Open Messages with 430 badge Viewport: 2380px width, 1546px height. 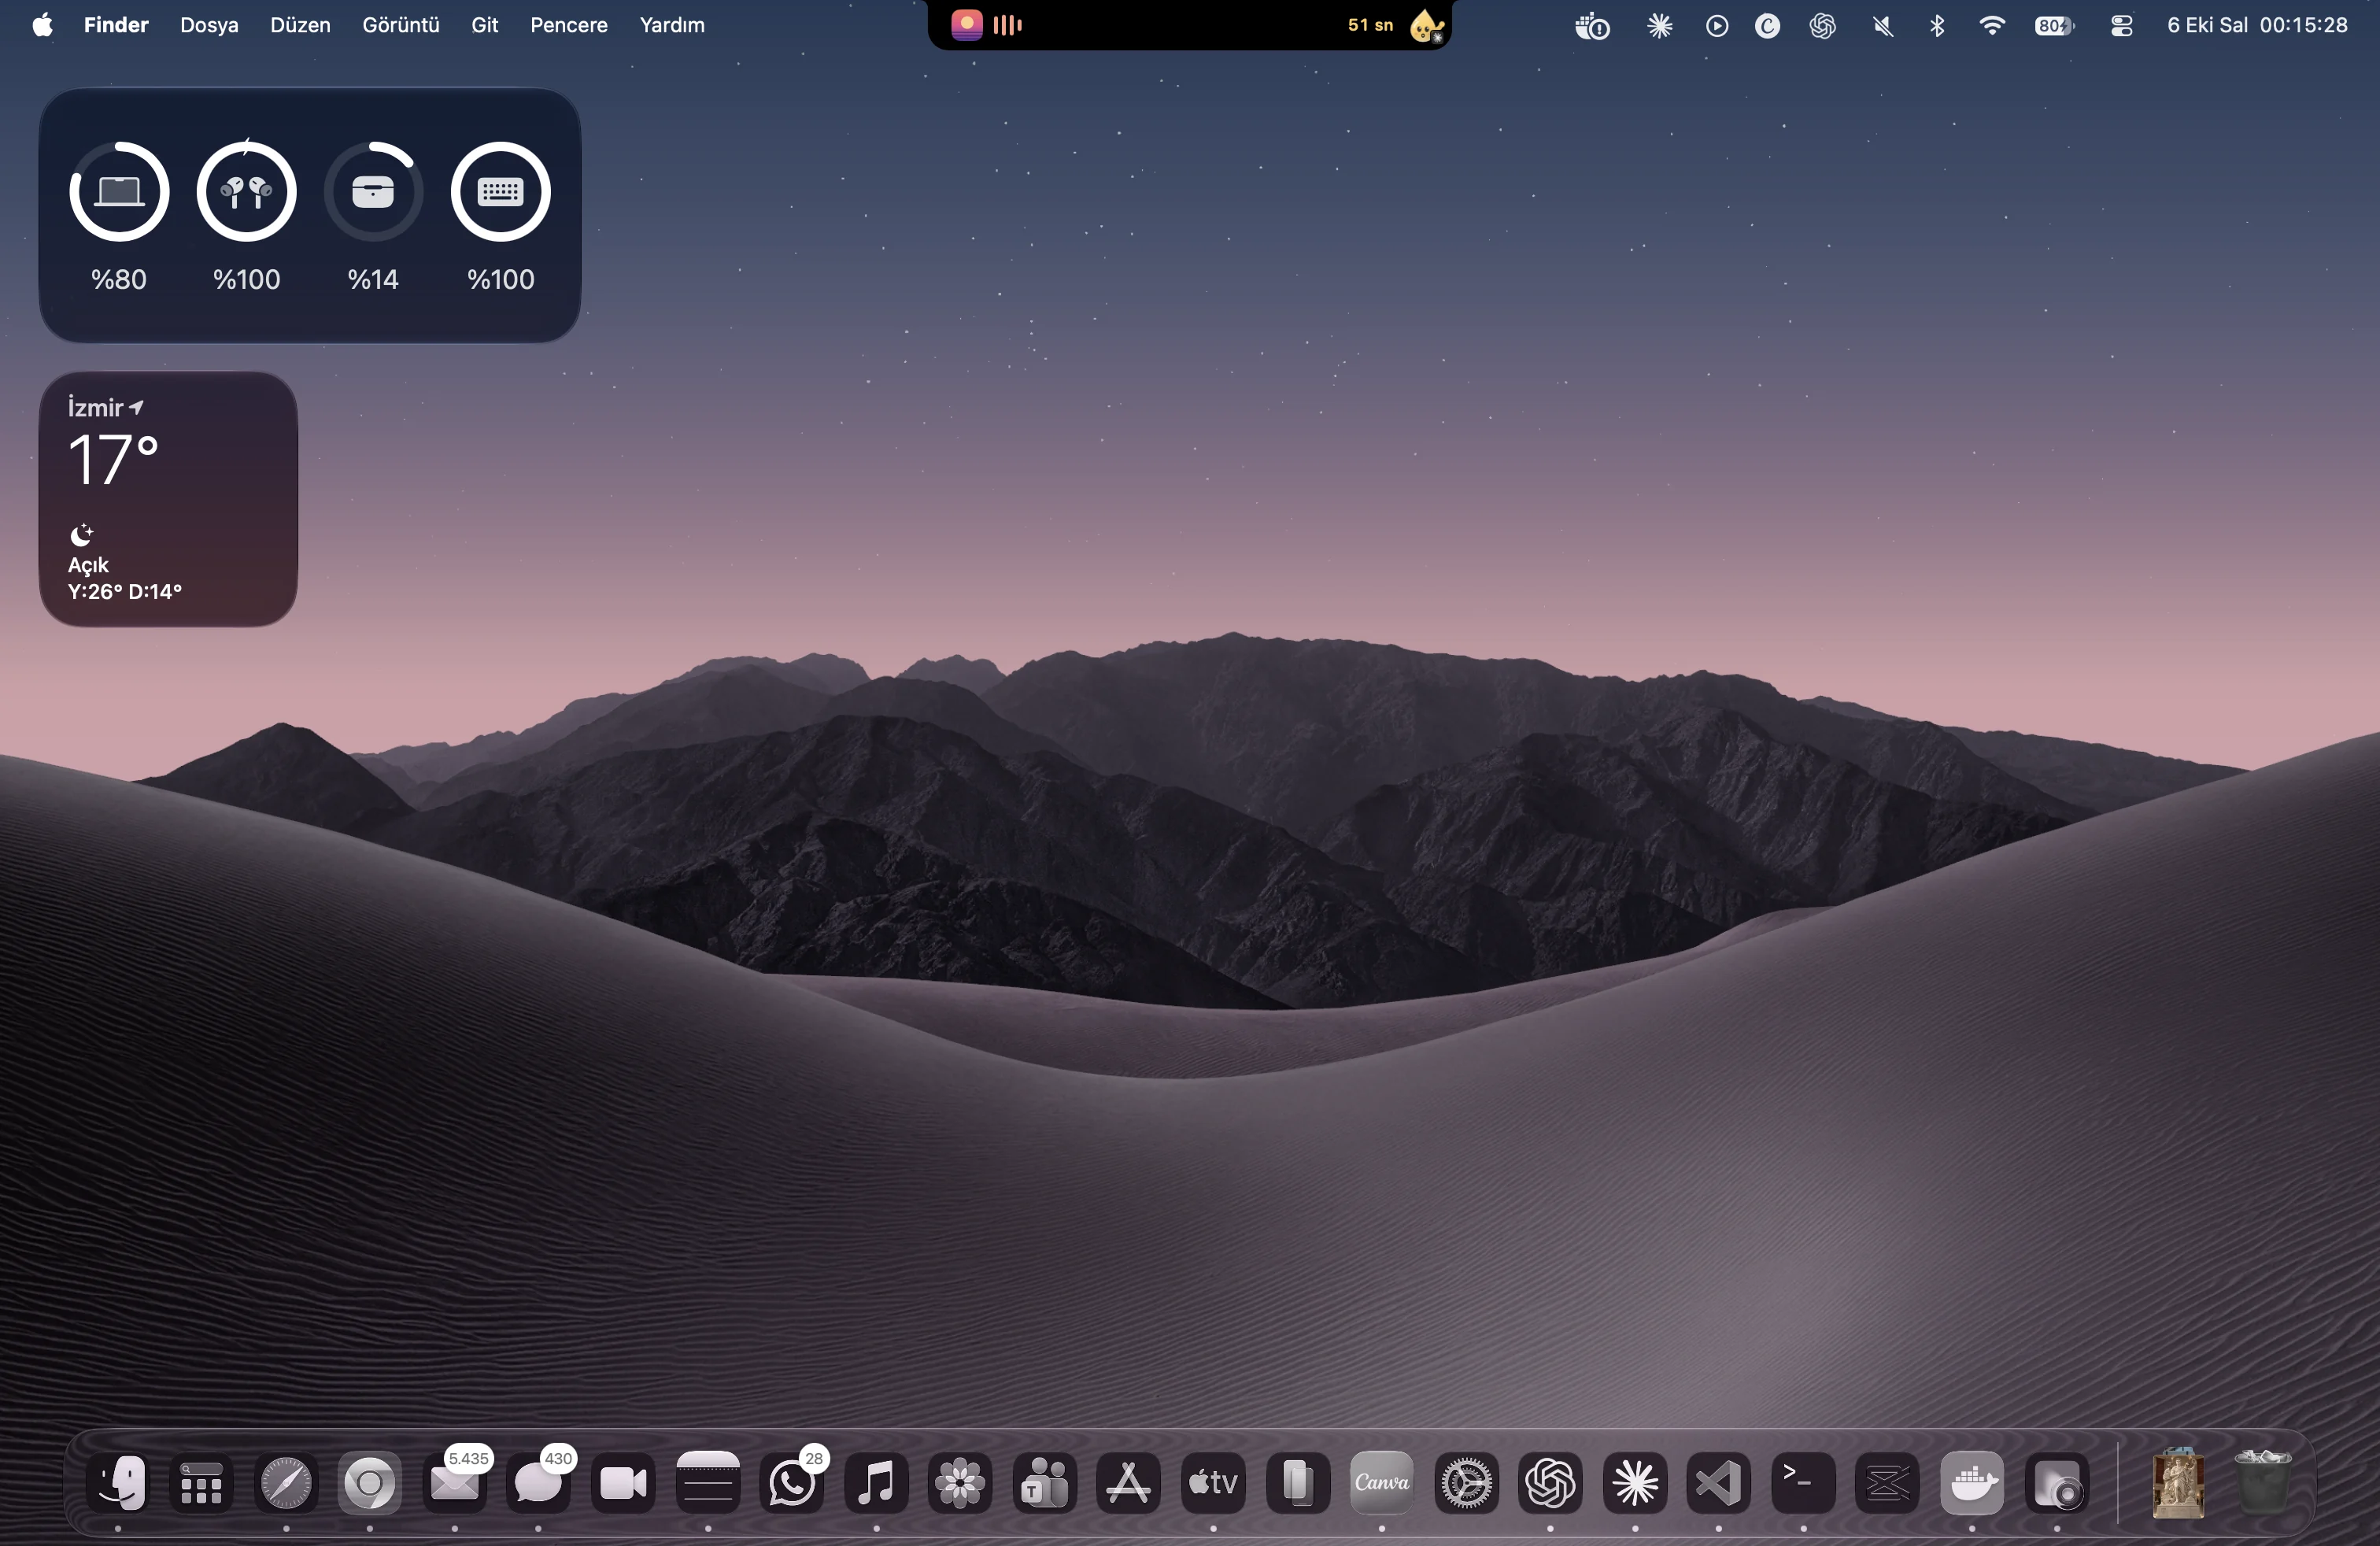point(538,1482)
